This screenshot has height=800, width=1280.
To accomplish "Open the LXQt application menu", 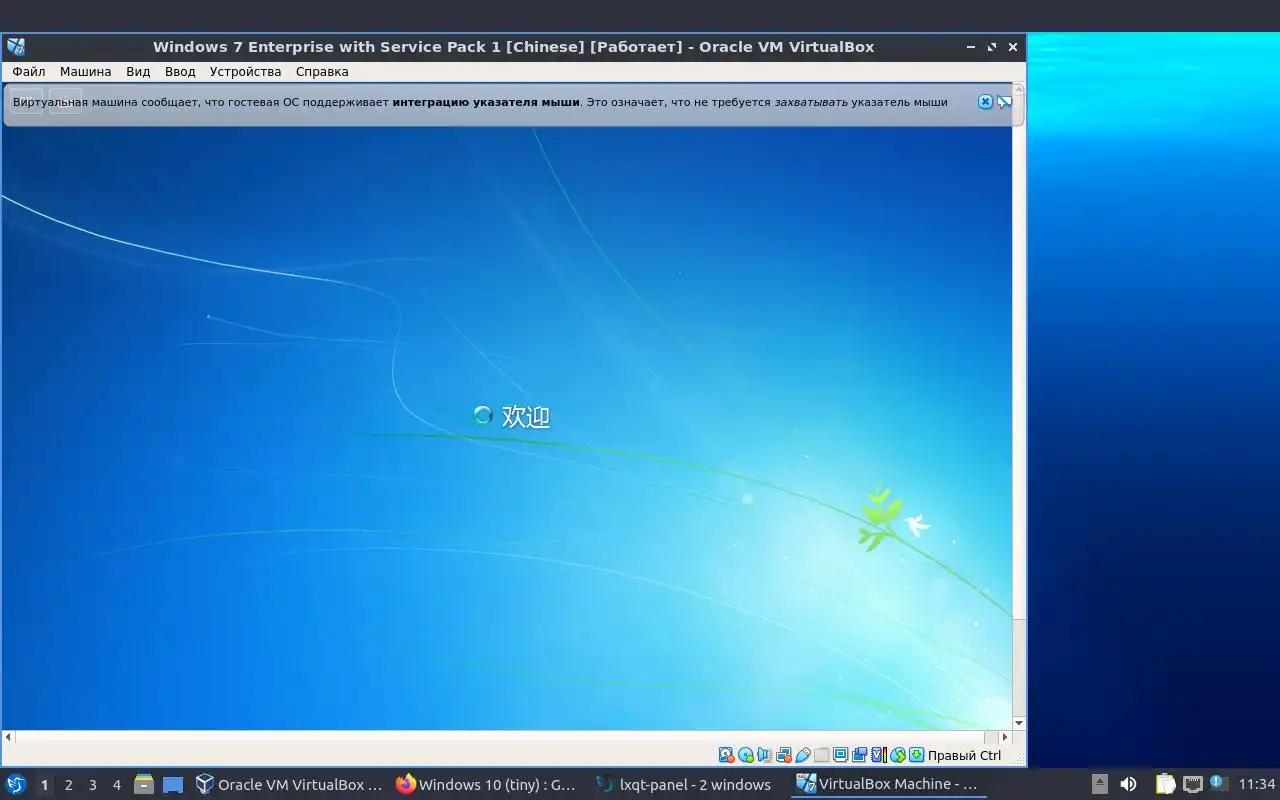I will click(x=15, y=785).
